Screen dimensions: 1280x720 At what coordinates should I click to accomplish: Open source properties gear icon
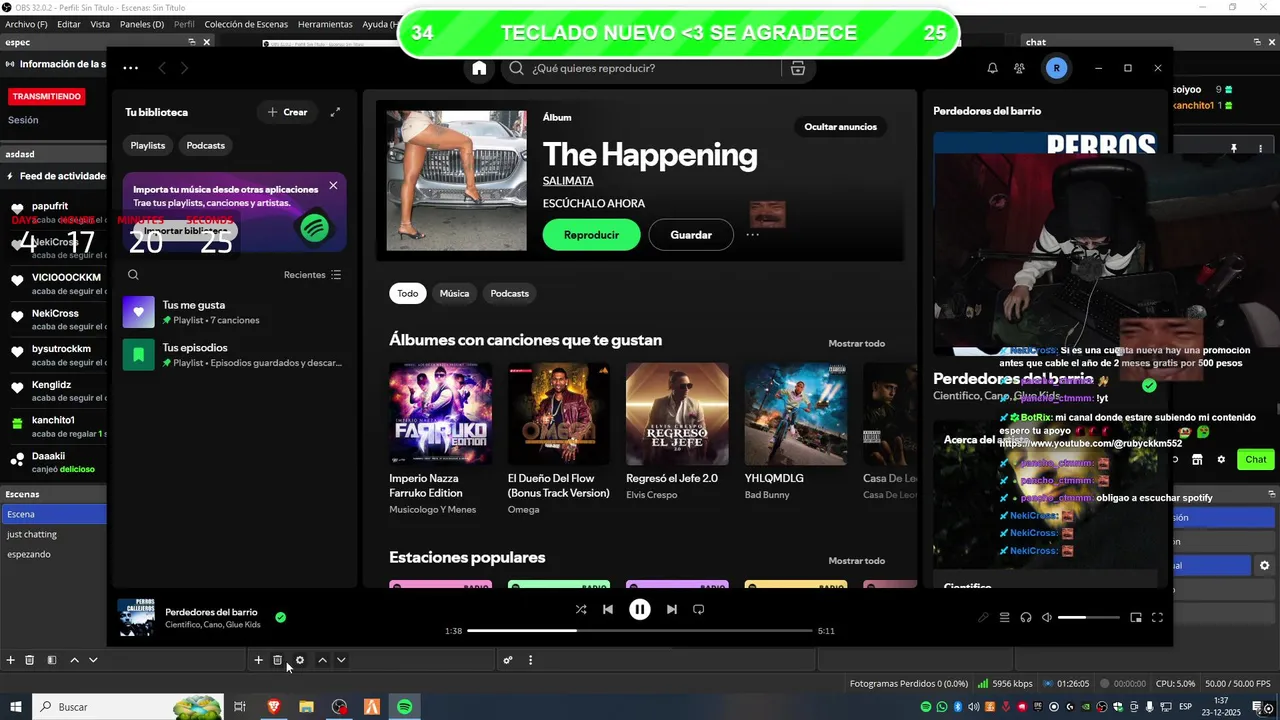pos(299,660)
